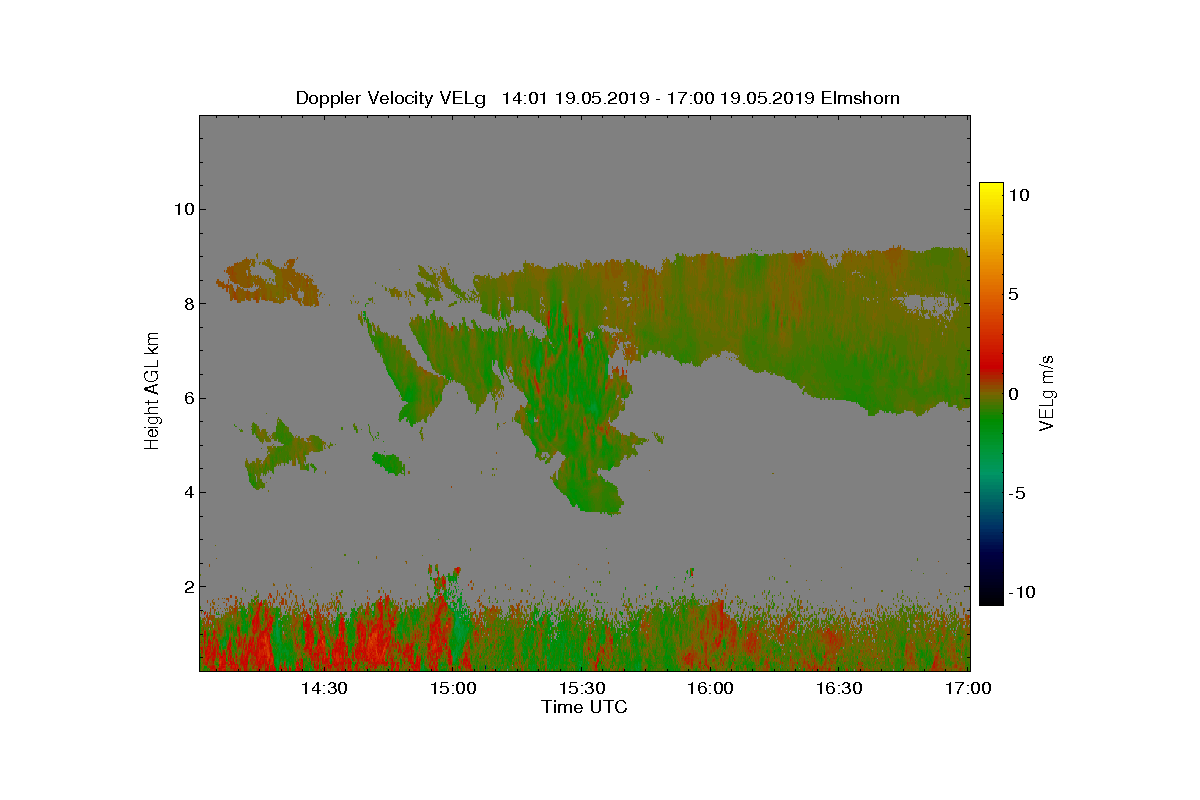Screen dimensions: 1200x800
Task: Click the small cloud patch at 8.5 km near 14:15
Action: [x=270, y=282]
